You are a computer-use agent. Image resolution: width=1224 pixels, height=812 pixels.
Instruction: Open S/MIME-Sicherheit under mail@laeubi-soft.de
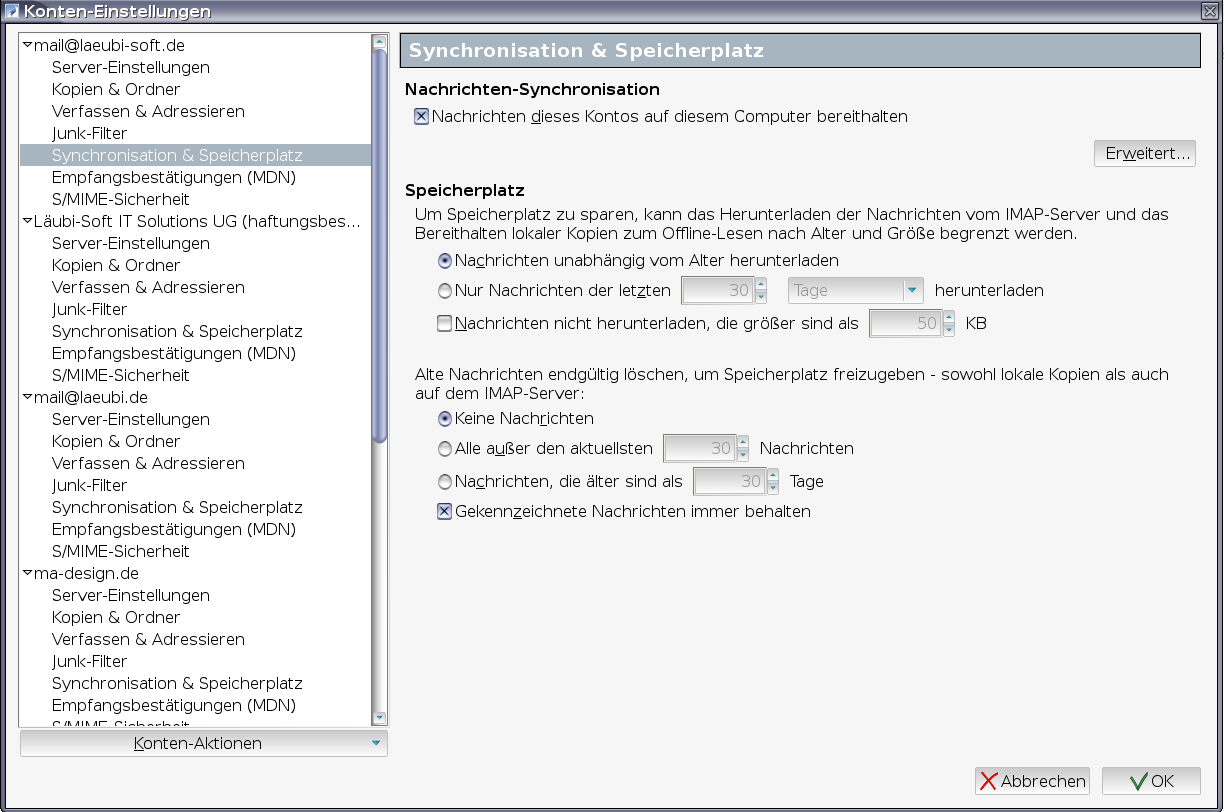click(121, 199)
